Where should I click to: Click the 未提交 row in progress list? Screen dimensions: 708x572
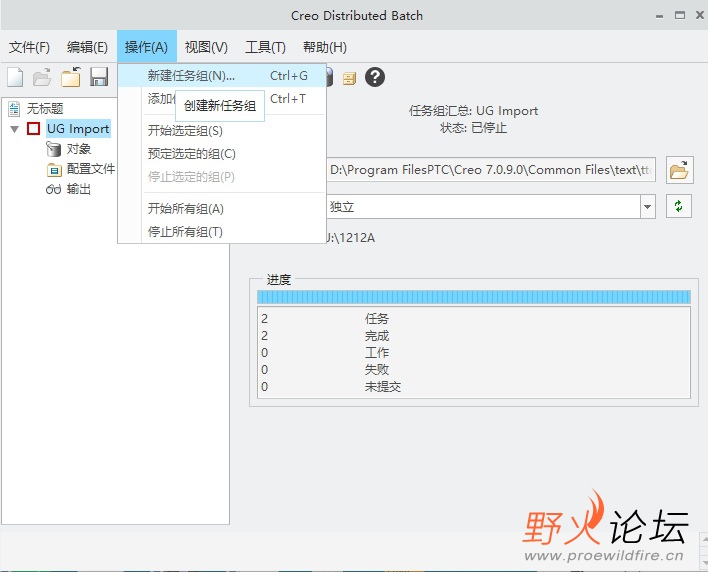(474, 387)
